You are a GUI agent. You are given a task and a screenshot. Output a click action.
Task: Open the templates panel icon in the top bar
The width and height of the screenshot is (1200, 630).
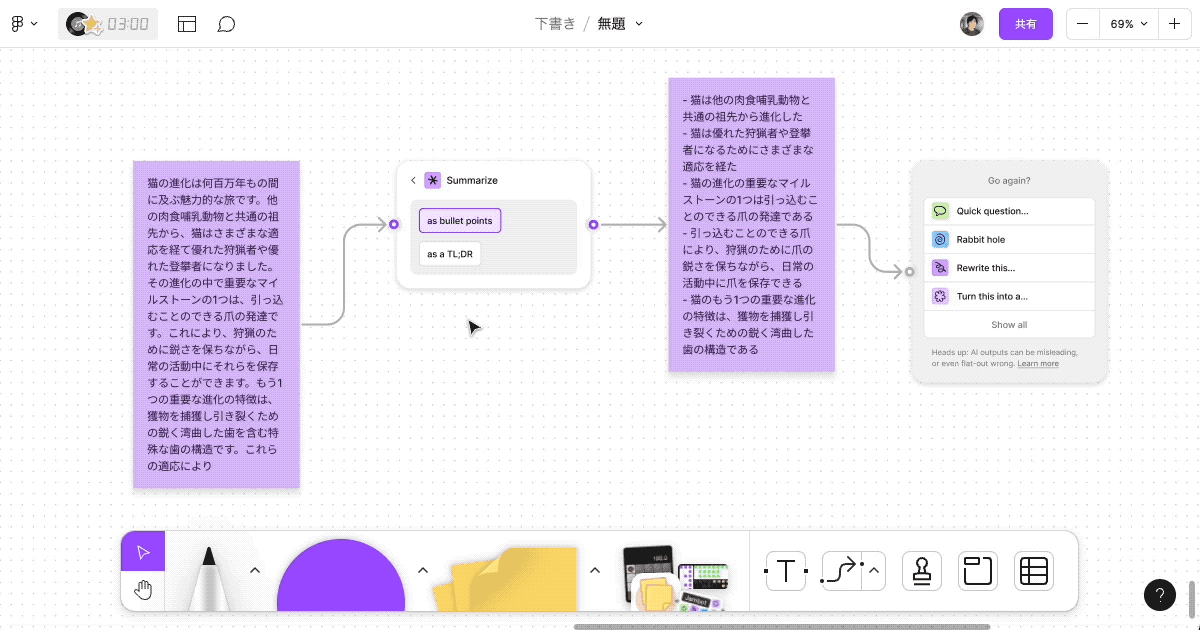point(187,23)
